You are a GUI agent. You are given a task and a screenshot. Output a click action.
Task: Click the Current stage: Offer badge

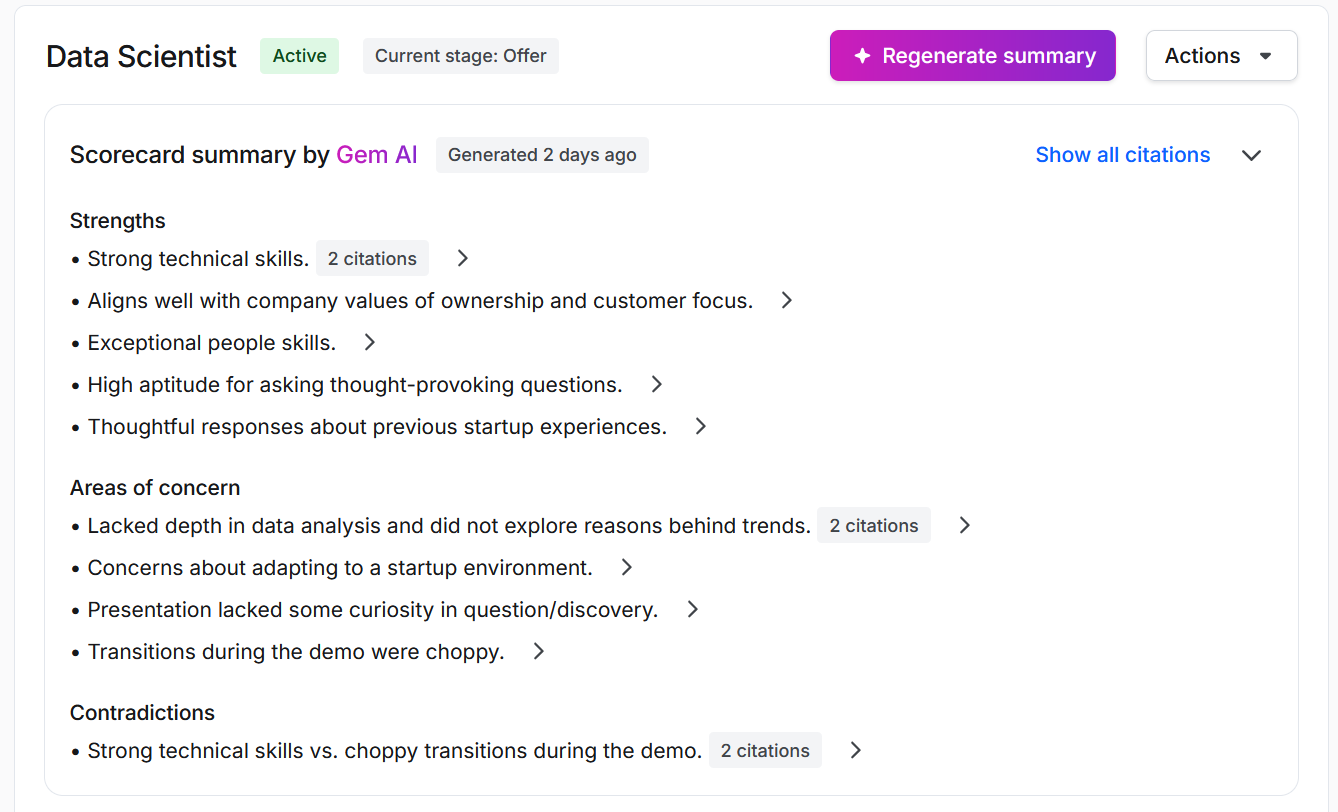[461, 56]
